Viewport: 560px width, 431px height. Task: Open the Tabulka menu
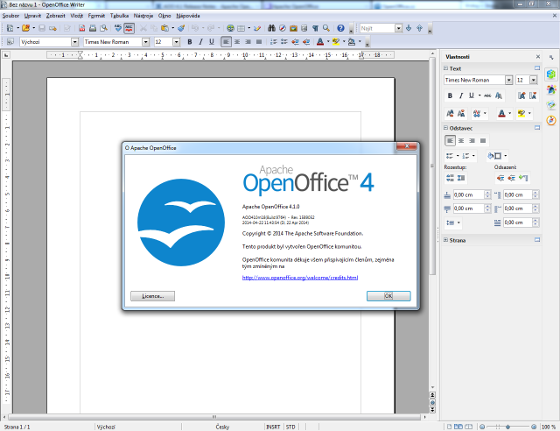click(x=119, y=16)
